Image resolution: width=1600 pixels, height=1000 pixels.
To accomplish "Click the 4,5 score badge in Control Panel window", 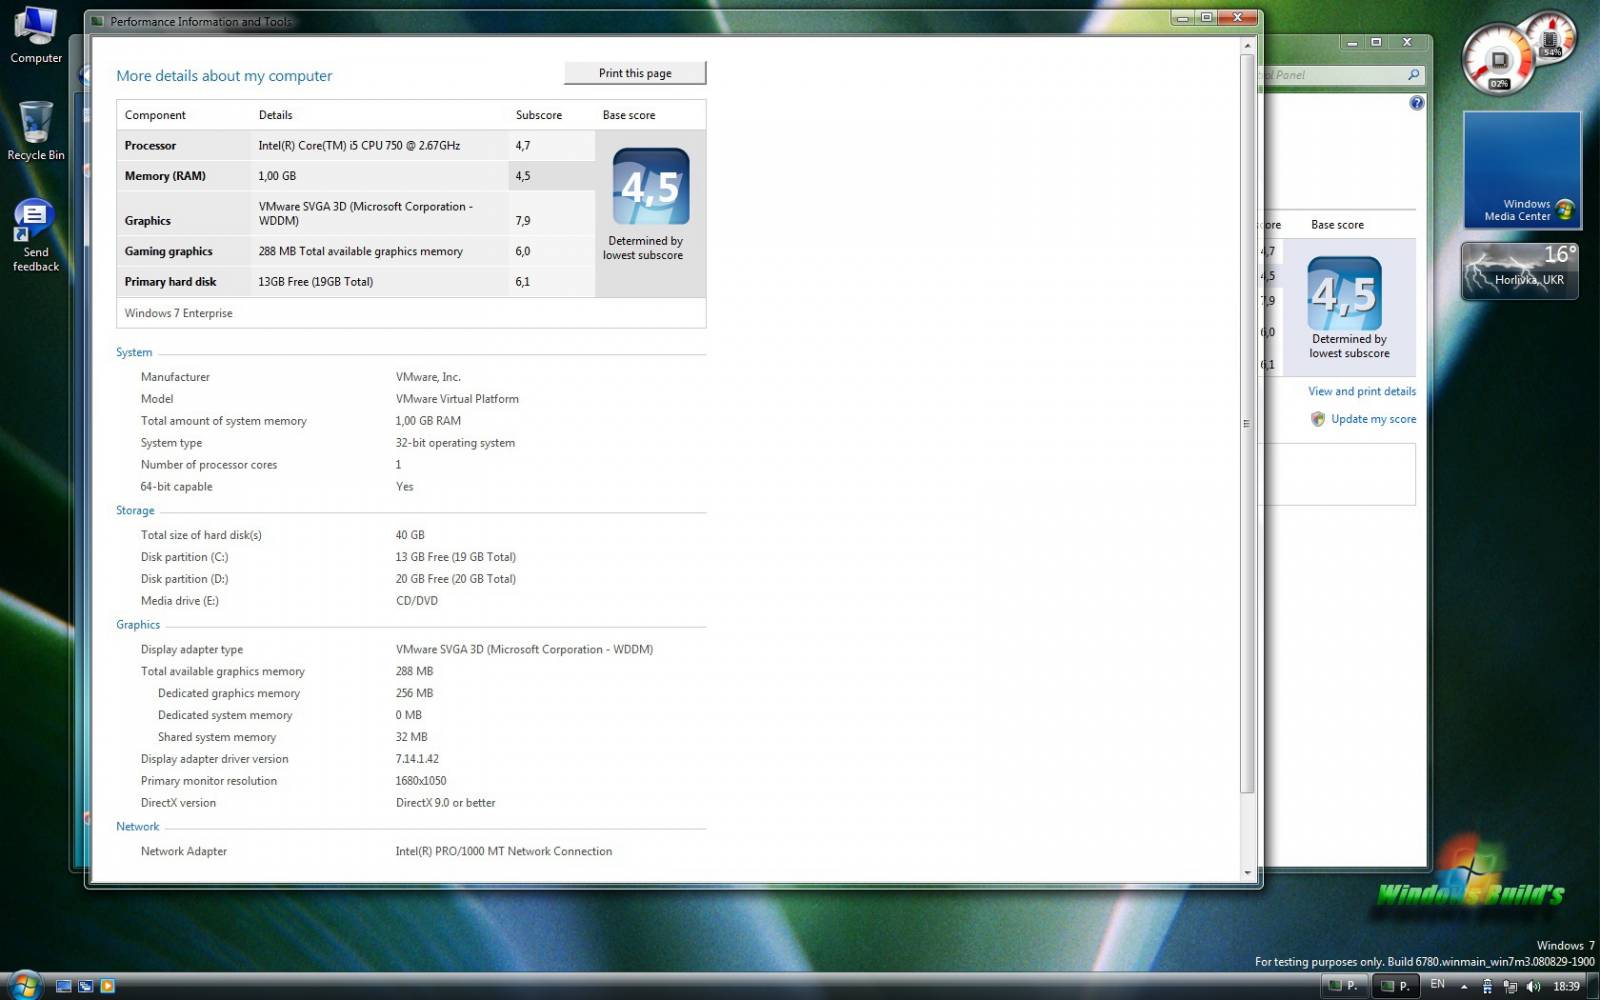I will [1345, 294].
